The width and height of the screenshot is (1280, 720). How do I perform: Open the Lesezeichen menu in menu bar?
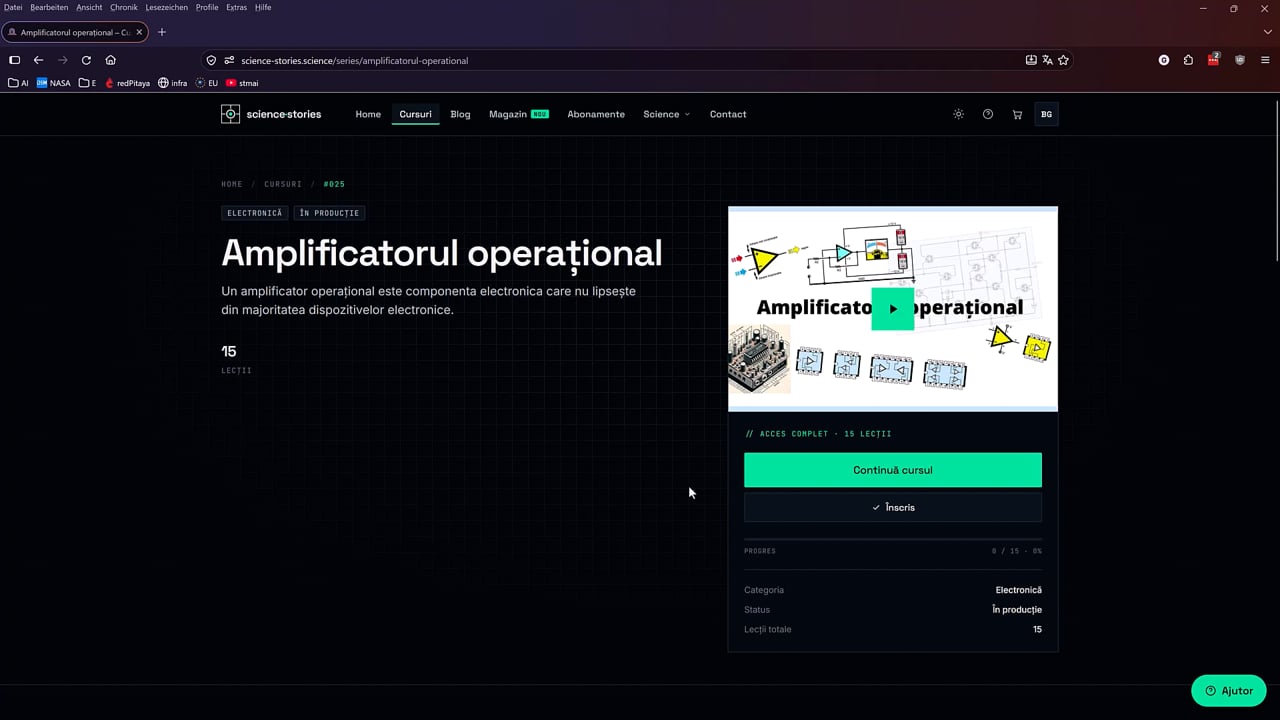[x=166, y=7]
